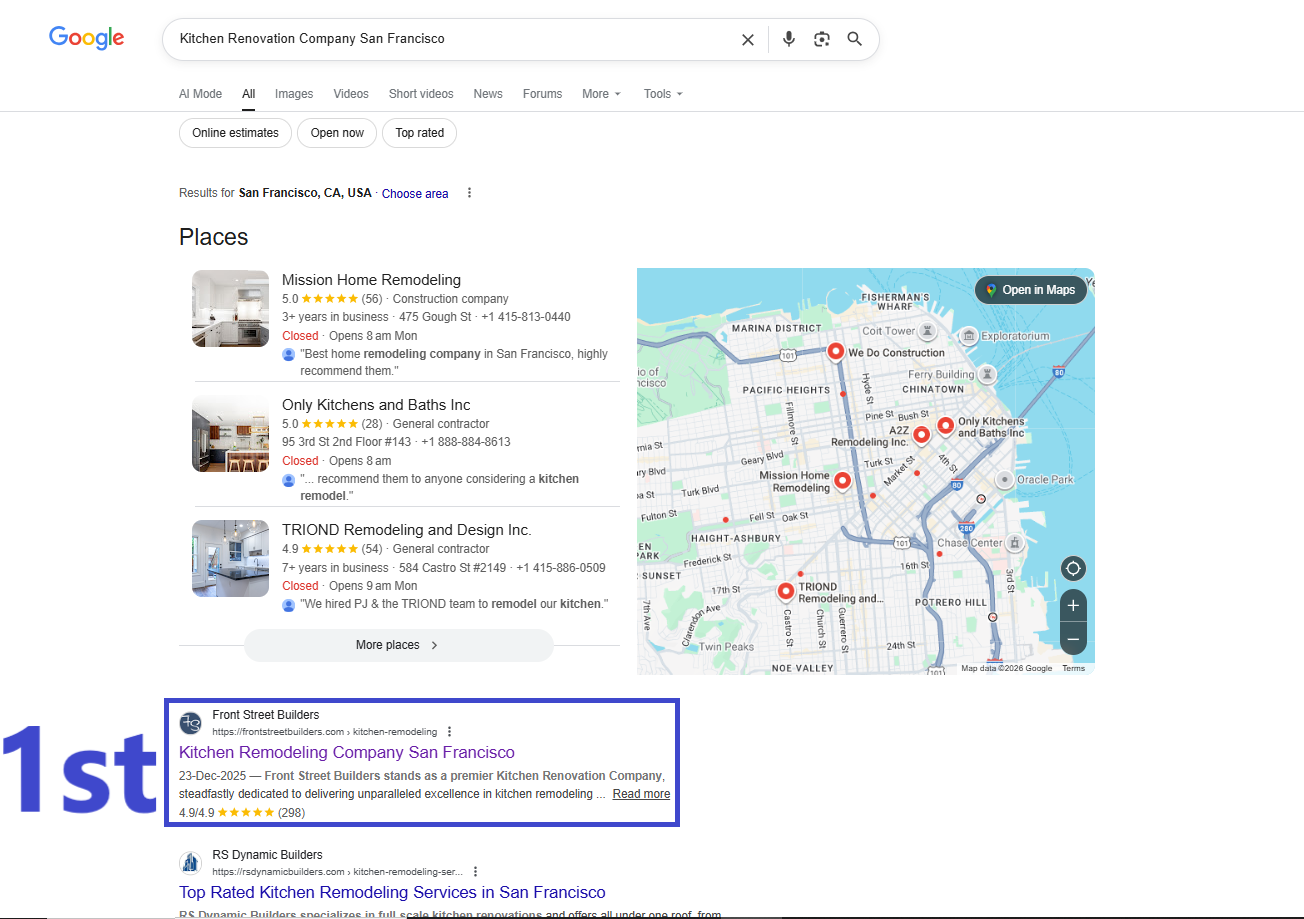The image size is (1304, 919).
Task: Click RS Dynamic Builders favicon
Action: coord(191,863)
